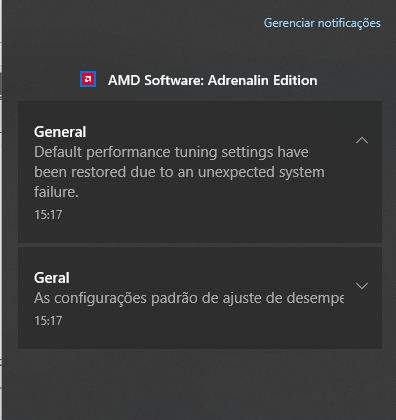
Task: Click the word 'failure.' in the General message
Action: 56,192
